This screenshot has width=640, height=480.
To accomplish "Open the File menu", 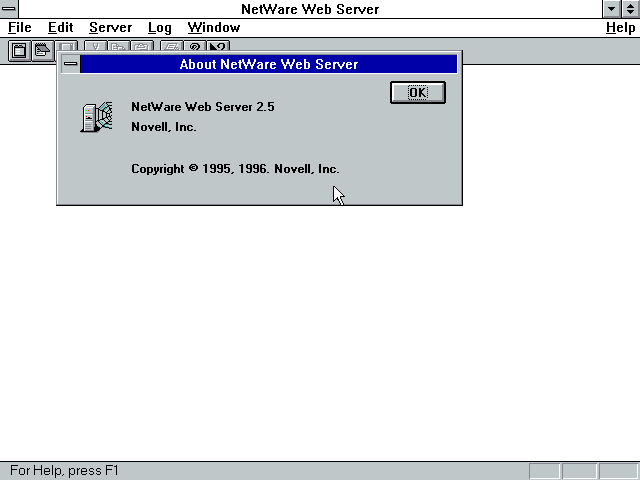I will click(x=20, y=28).
